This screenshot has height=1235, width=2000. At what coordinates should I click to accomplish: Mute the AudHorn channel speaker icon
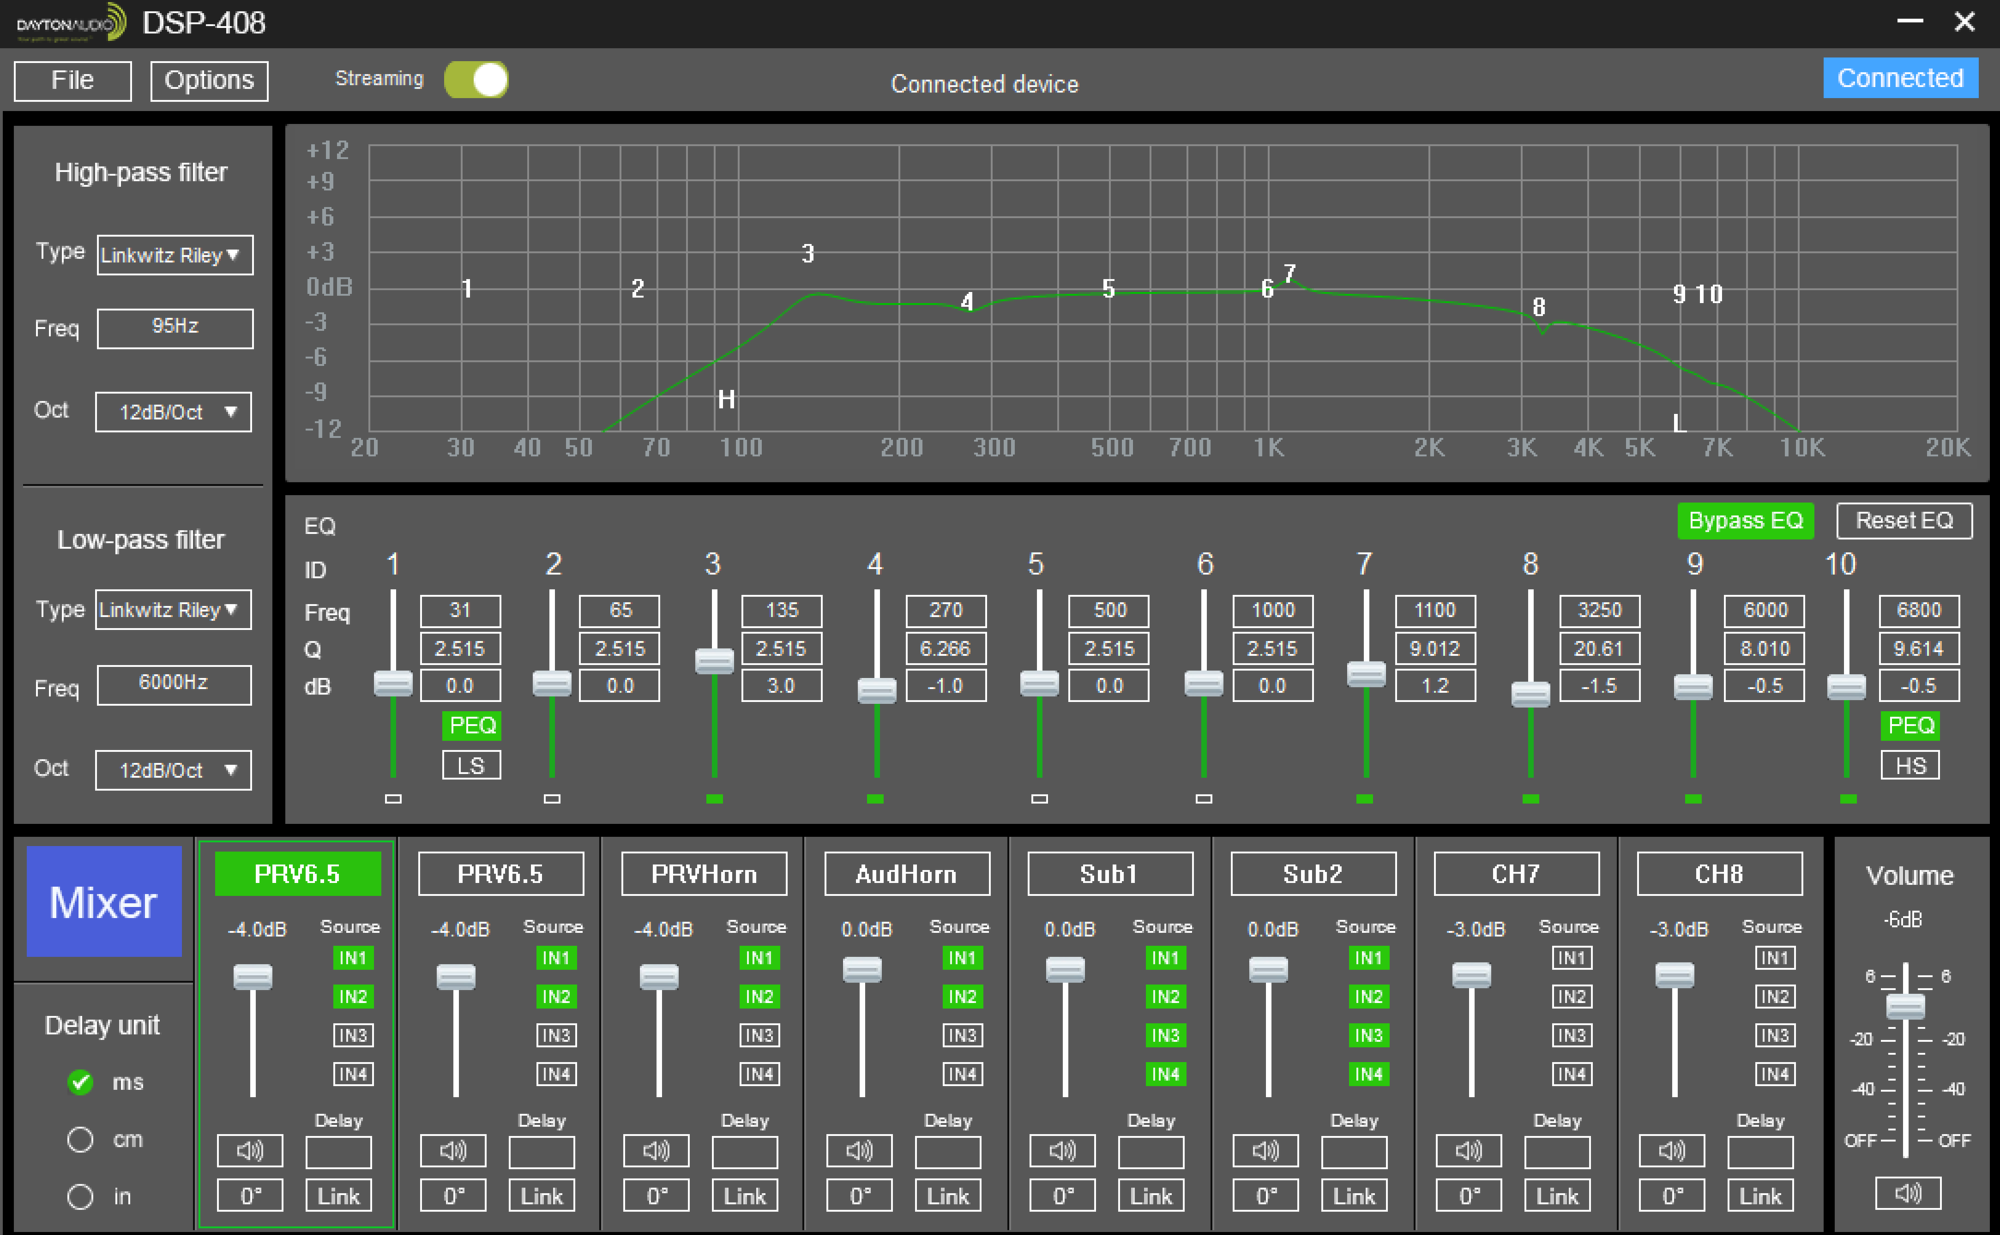(x=859, y=1151)
